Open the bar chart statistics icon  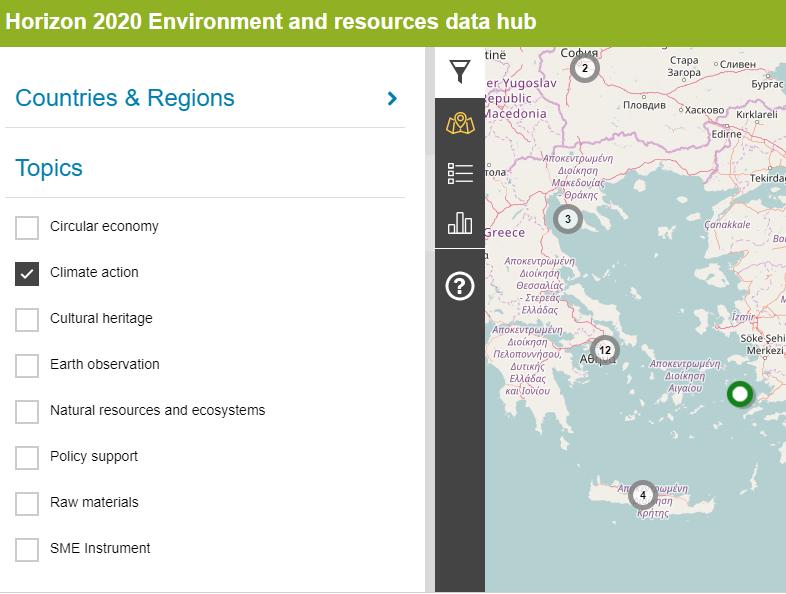coord(460,223)
